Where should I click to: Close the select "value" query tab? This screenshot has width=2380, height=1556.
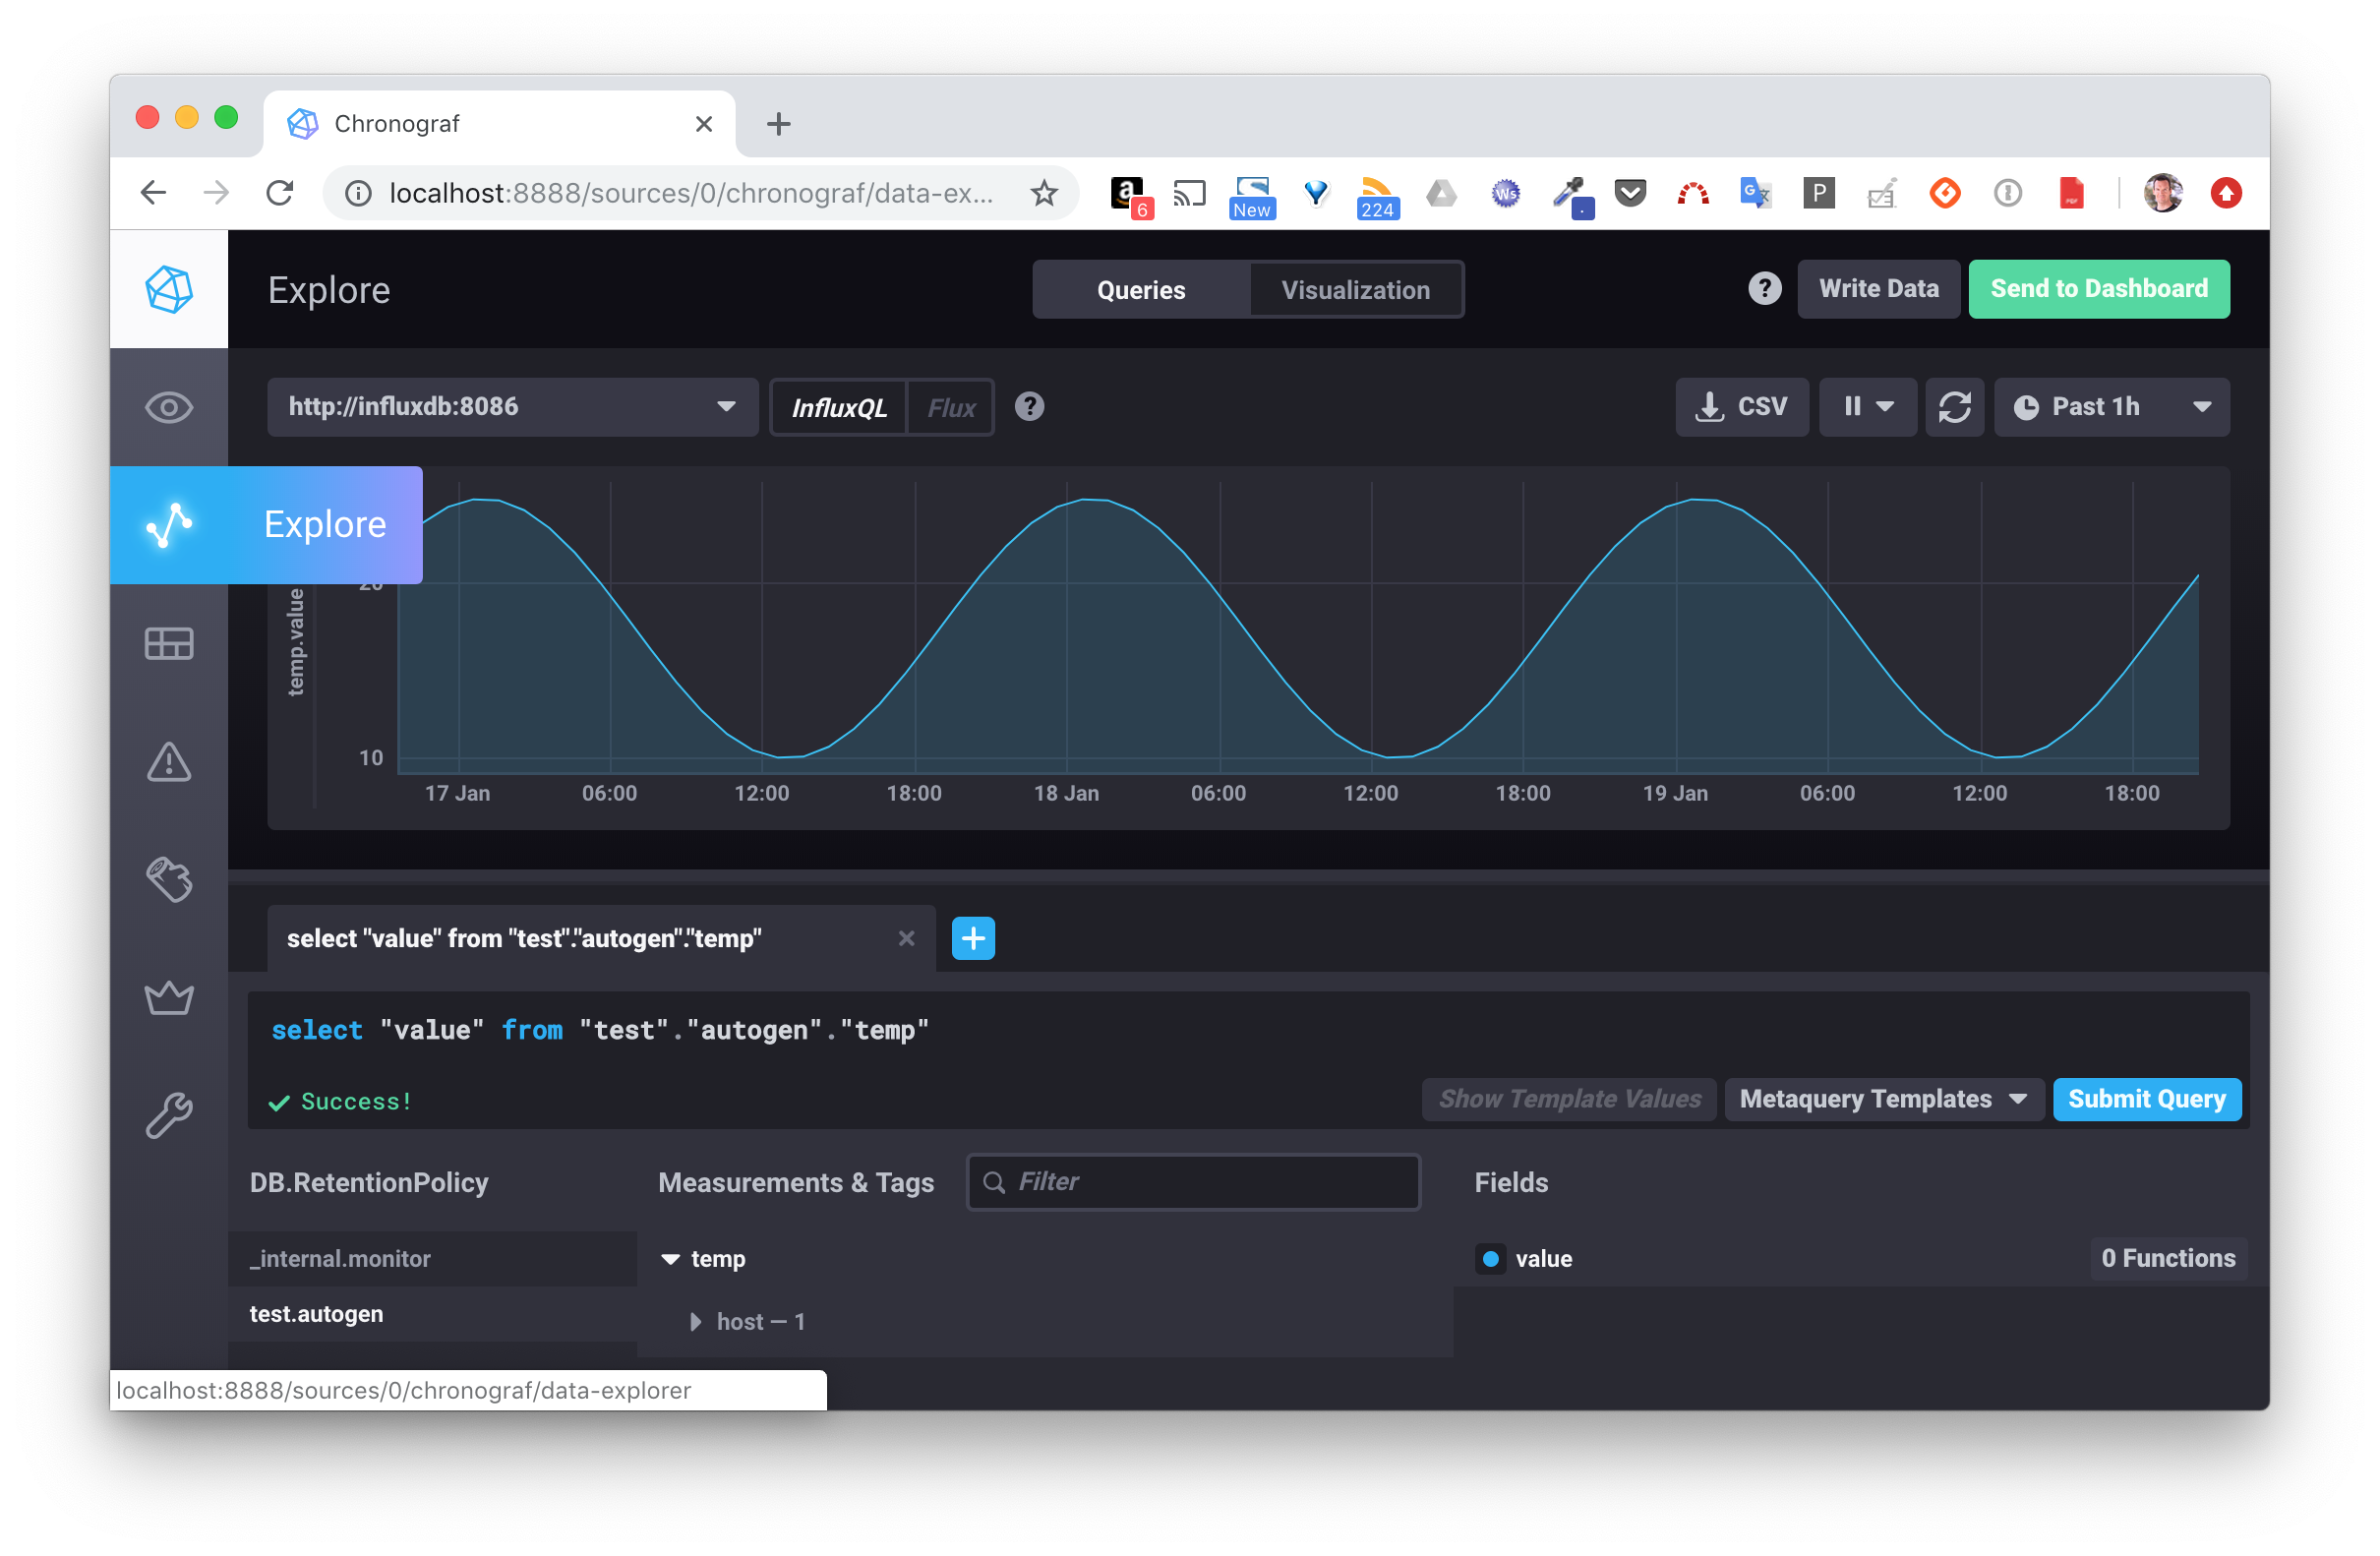click(x=907, y=939)
